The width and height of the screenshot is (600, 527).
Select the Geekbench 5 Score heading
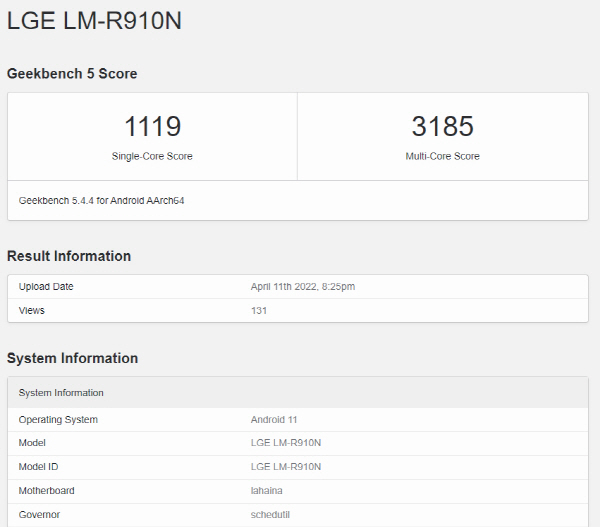pyautogui.click(x=72, y=73)
